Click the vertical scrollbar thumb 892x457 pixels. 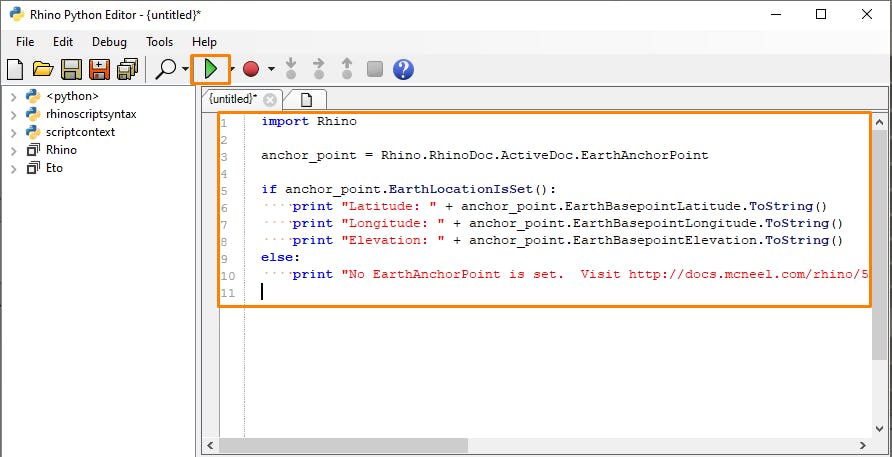click(x=879, y=245)
